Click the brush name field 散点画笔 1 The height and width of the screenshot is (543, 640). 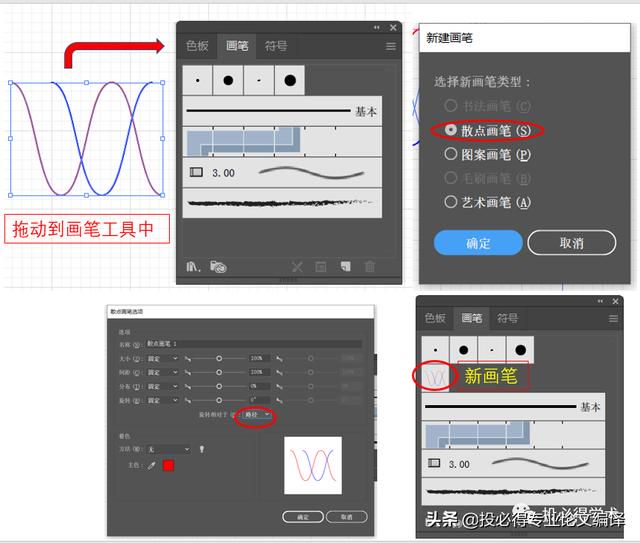tap(253, 344)
